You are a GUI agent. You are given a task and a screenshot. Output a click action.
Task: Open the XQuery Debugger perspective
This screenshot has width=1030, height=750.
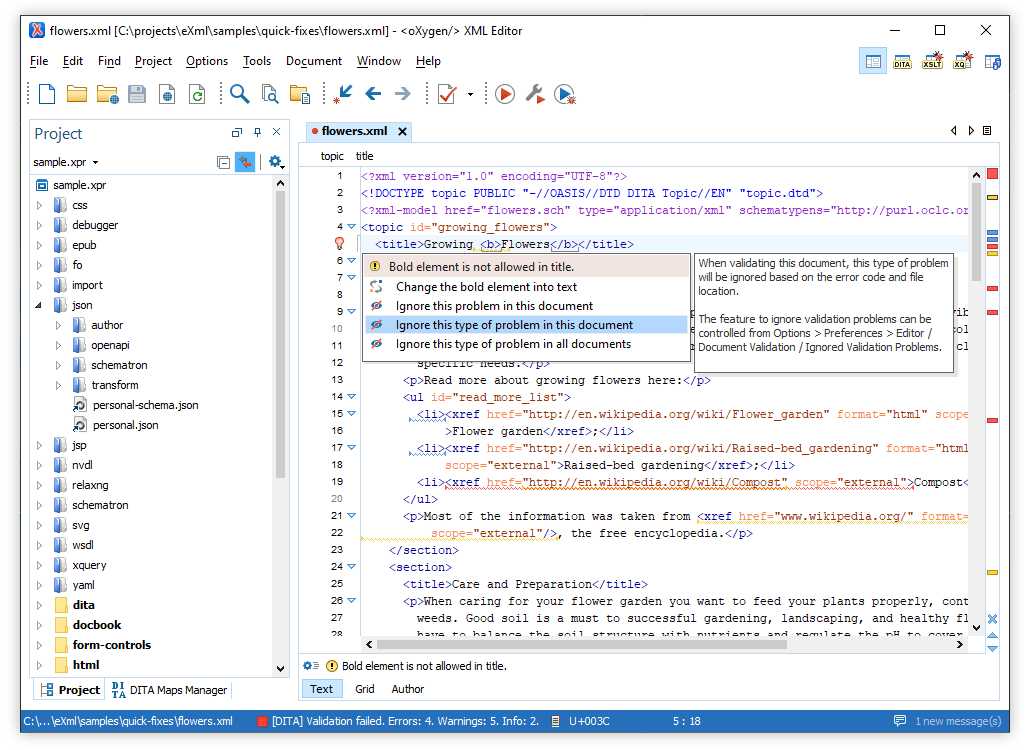(963, 61)
